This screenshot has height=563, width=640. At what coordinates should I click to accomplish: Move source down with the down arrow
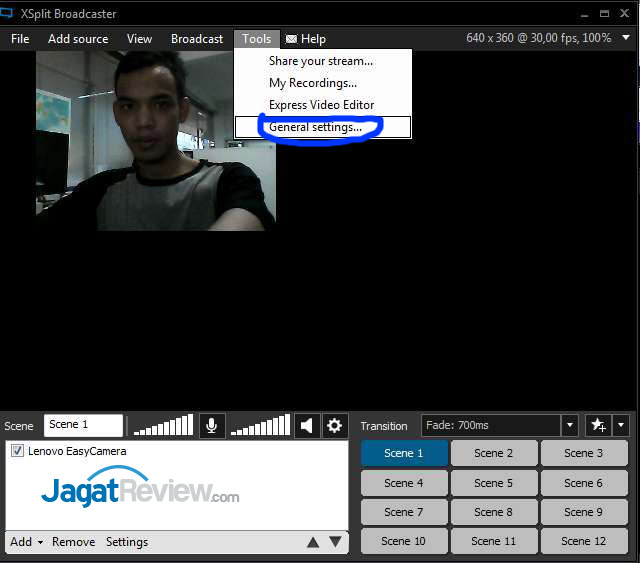pos(336,542)
